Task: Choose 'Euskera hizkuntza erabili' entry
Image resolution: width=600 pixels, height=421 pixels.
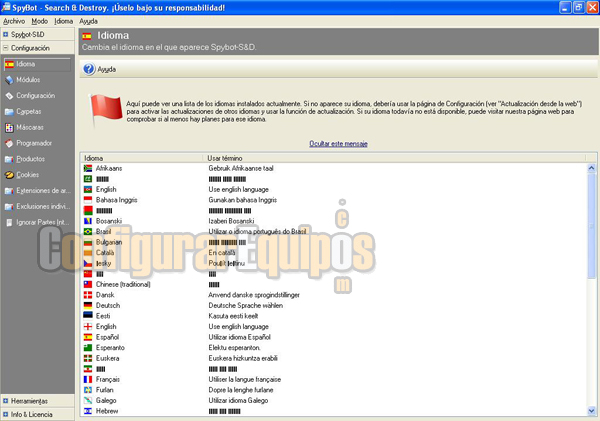Action: click(x=243, y=358)
